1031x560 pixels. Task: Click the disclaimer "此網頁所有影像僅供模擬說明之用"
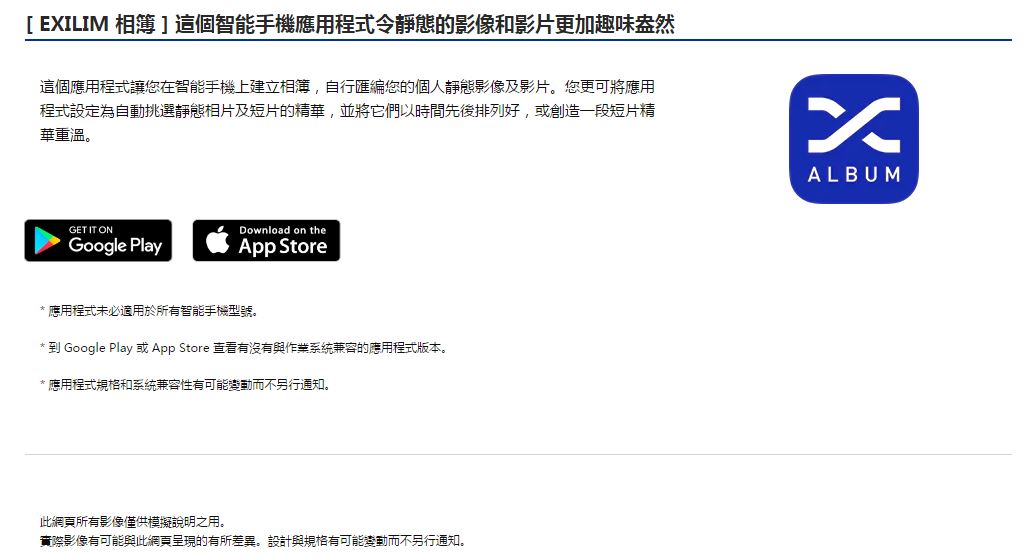133,522
